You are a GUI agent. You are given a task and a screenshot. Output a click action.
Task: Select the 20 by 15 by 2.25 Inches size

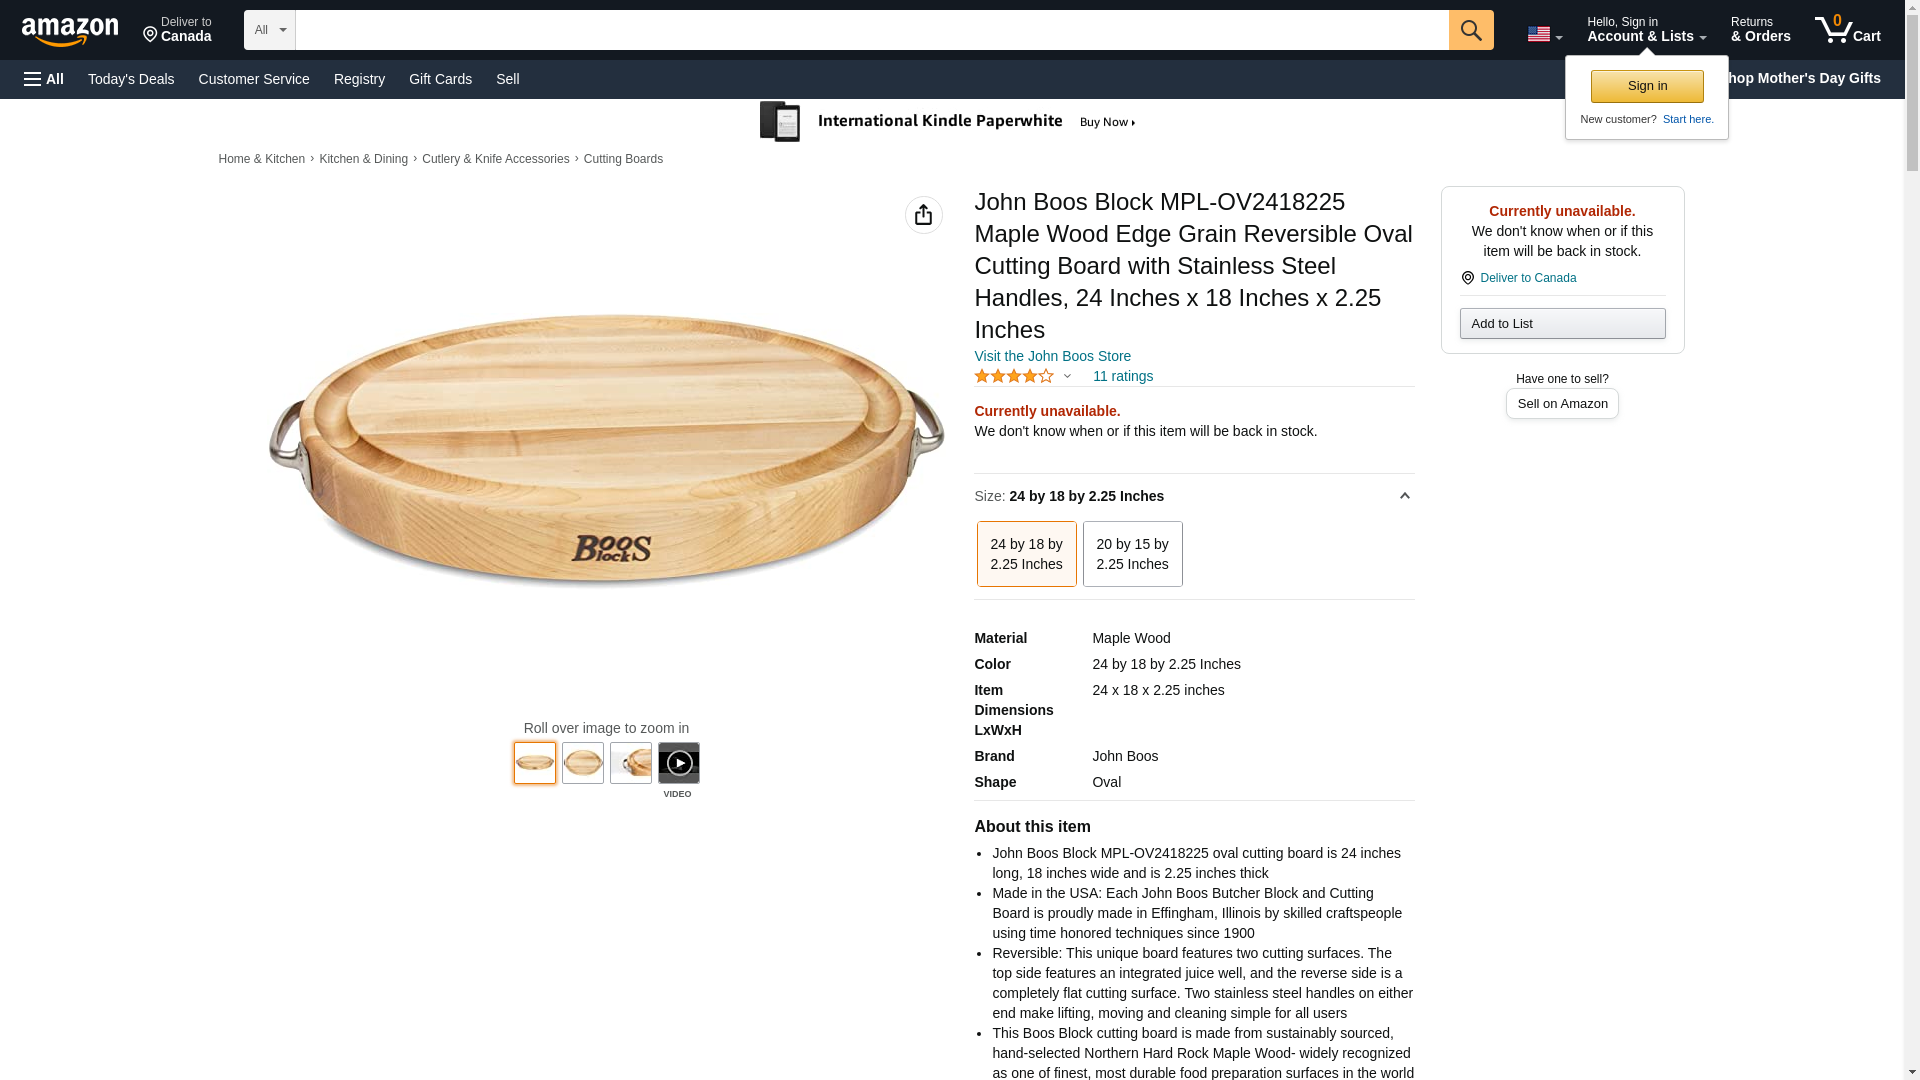click(x=1132, y=554)
